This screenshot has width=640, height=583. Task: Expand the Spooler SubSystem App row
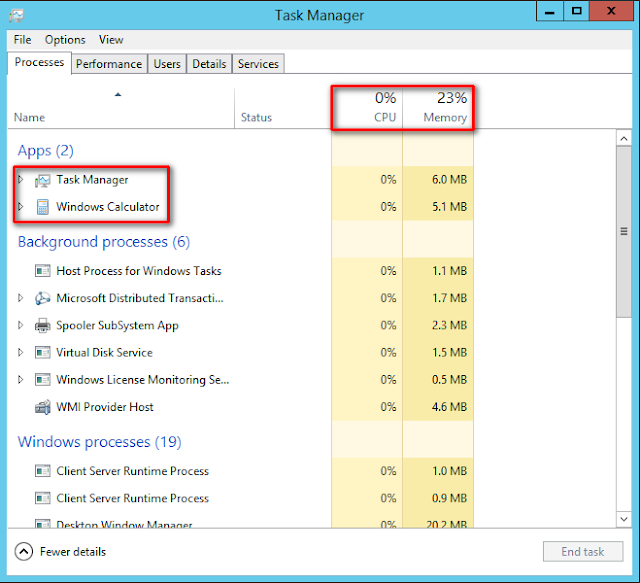(x=20, y=325)
